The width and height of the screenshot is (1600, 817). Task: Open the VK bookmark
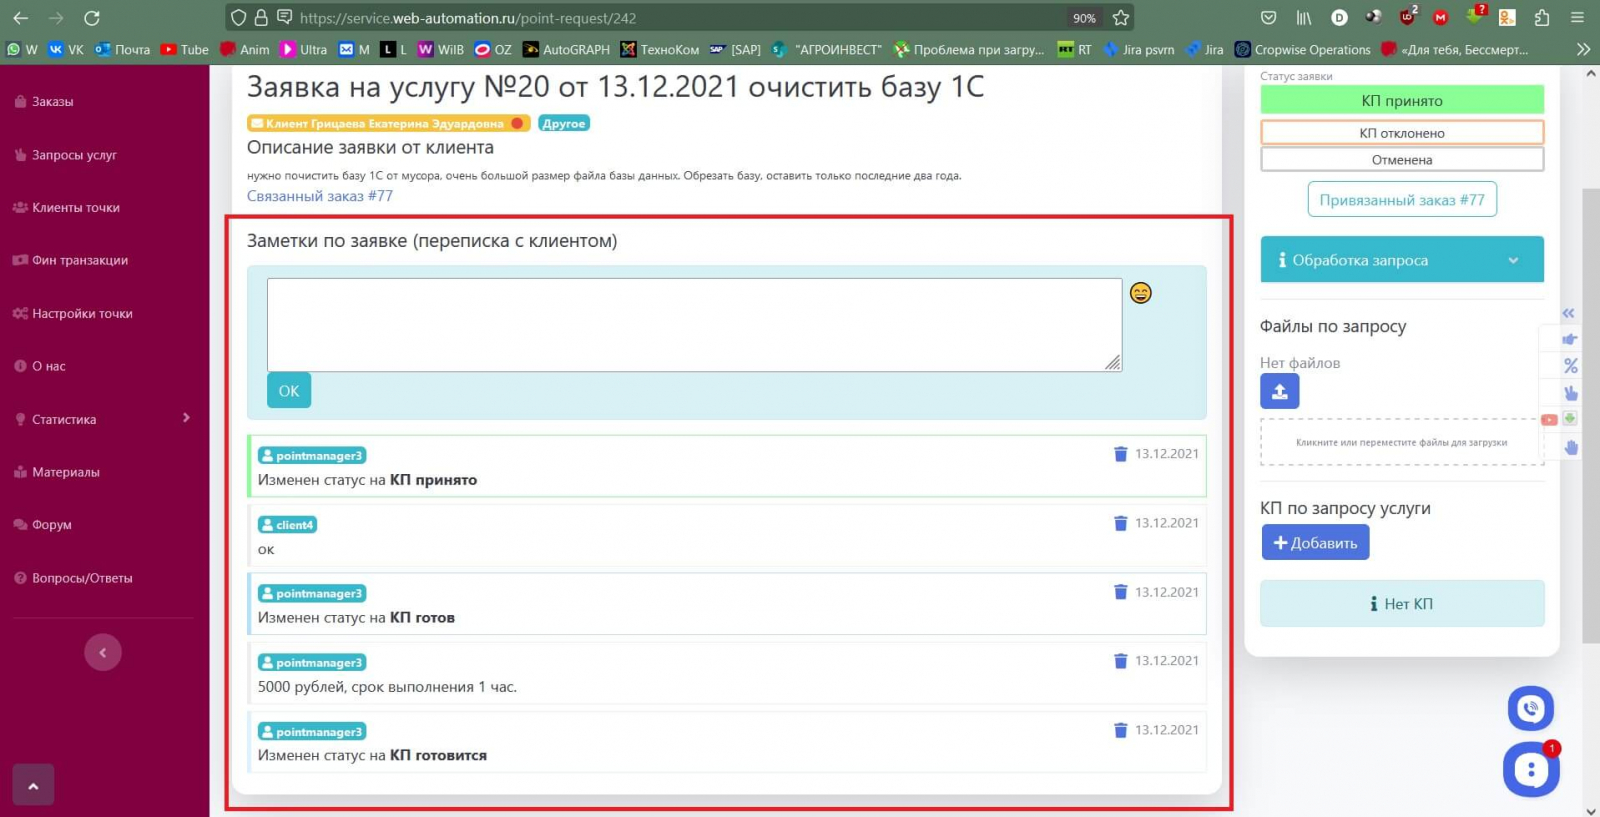coord(66,49)
